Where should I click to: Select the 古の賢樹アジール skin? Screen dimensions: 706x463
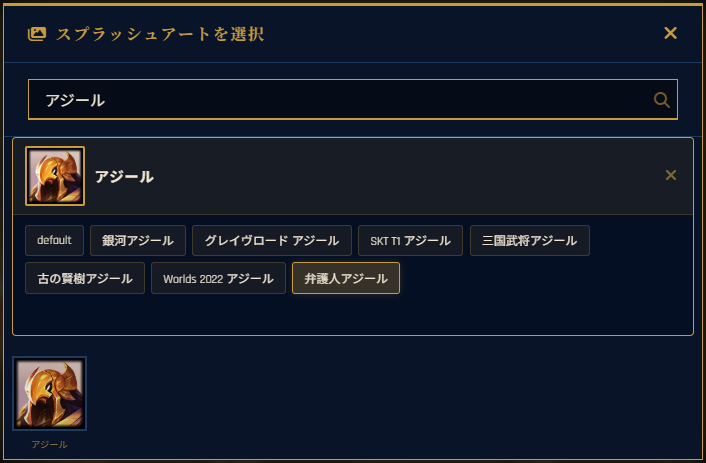tap(85, 278)
